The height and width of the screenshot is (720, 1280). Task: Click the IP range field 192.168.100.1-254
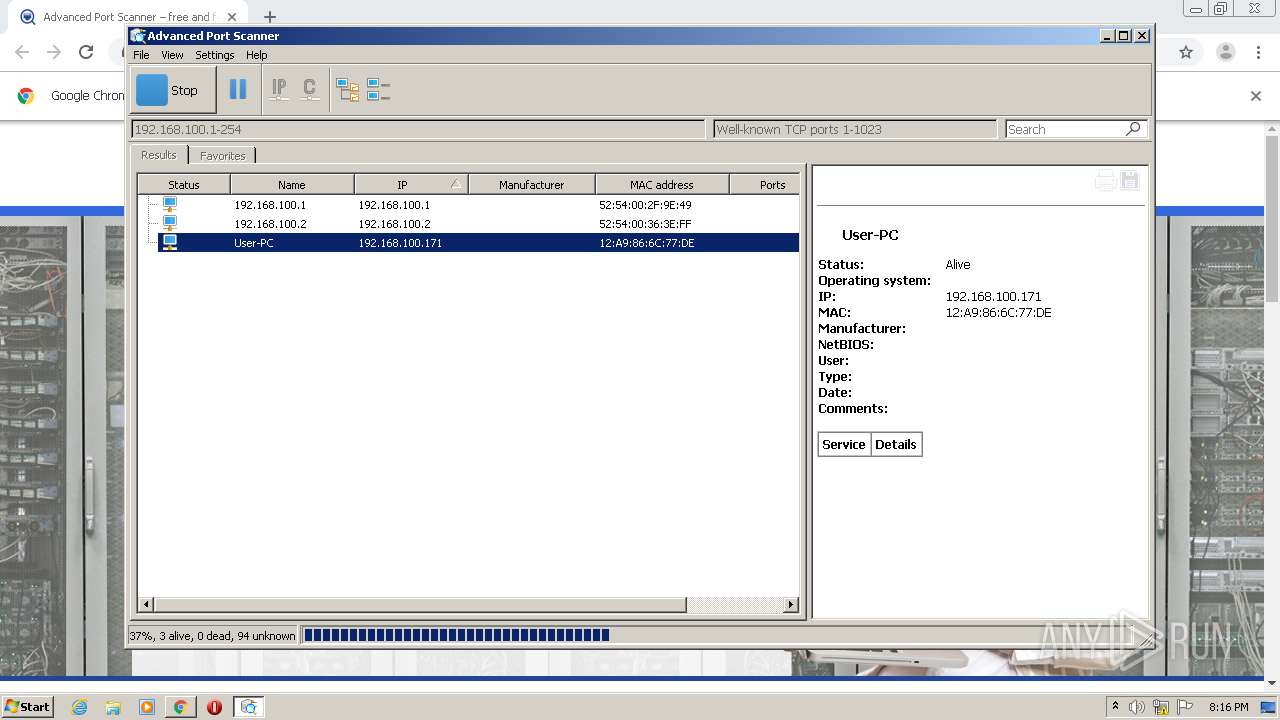[418, 129]
